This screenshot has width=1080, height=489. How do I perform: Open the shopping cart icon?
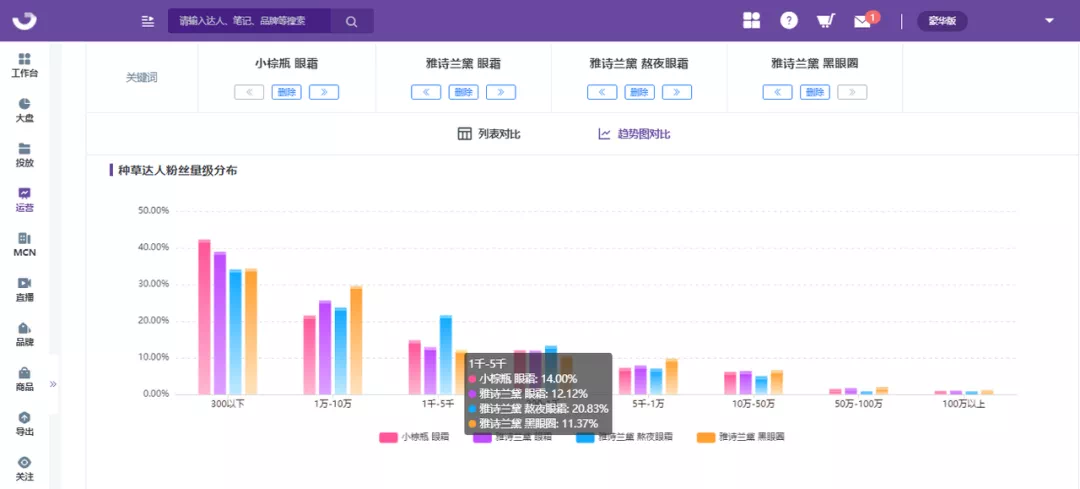click(x=826, y=21)
